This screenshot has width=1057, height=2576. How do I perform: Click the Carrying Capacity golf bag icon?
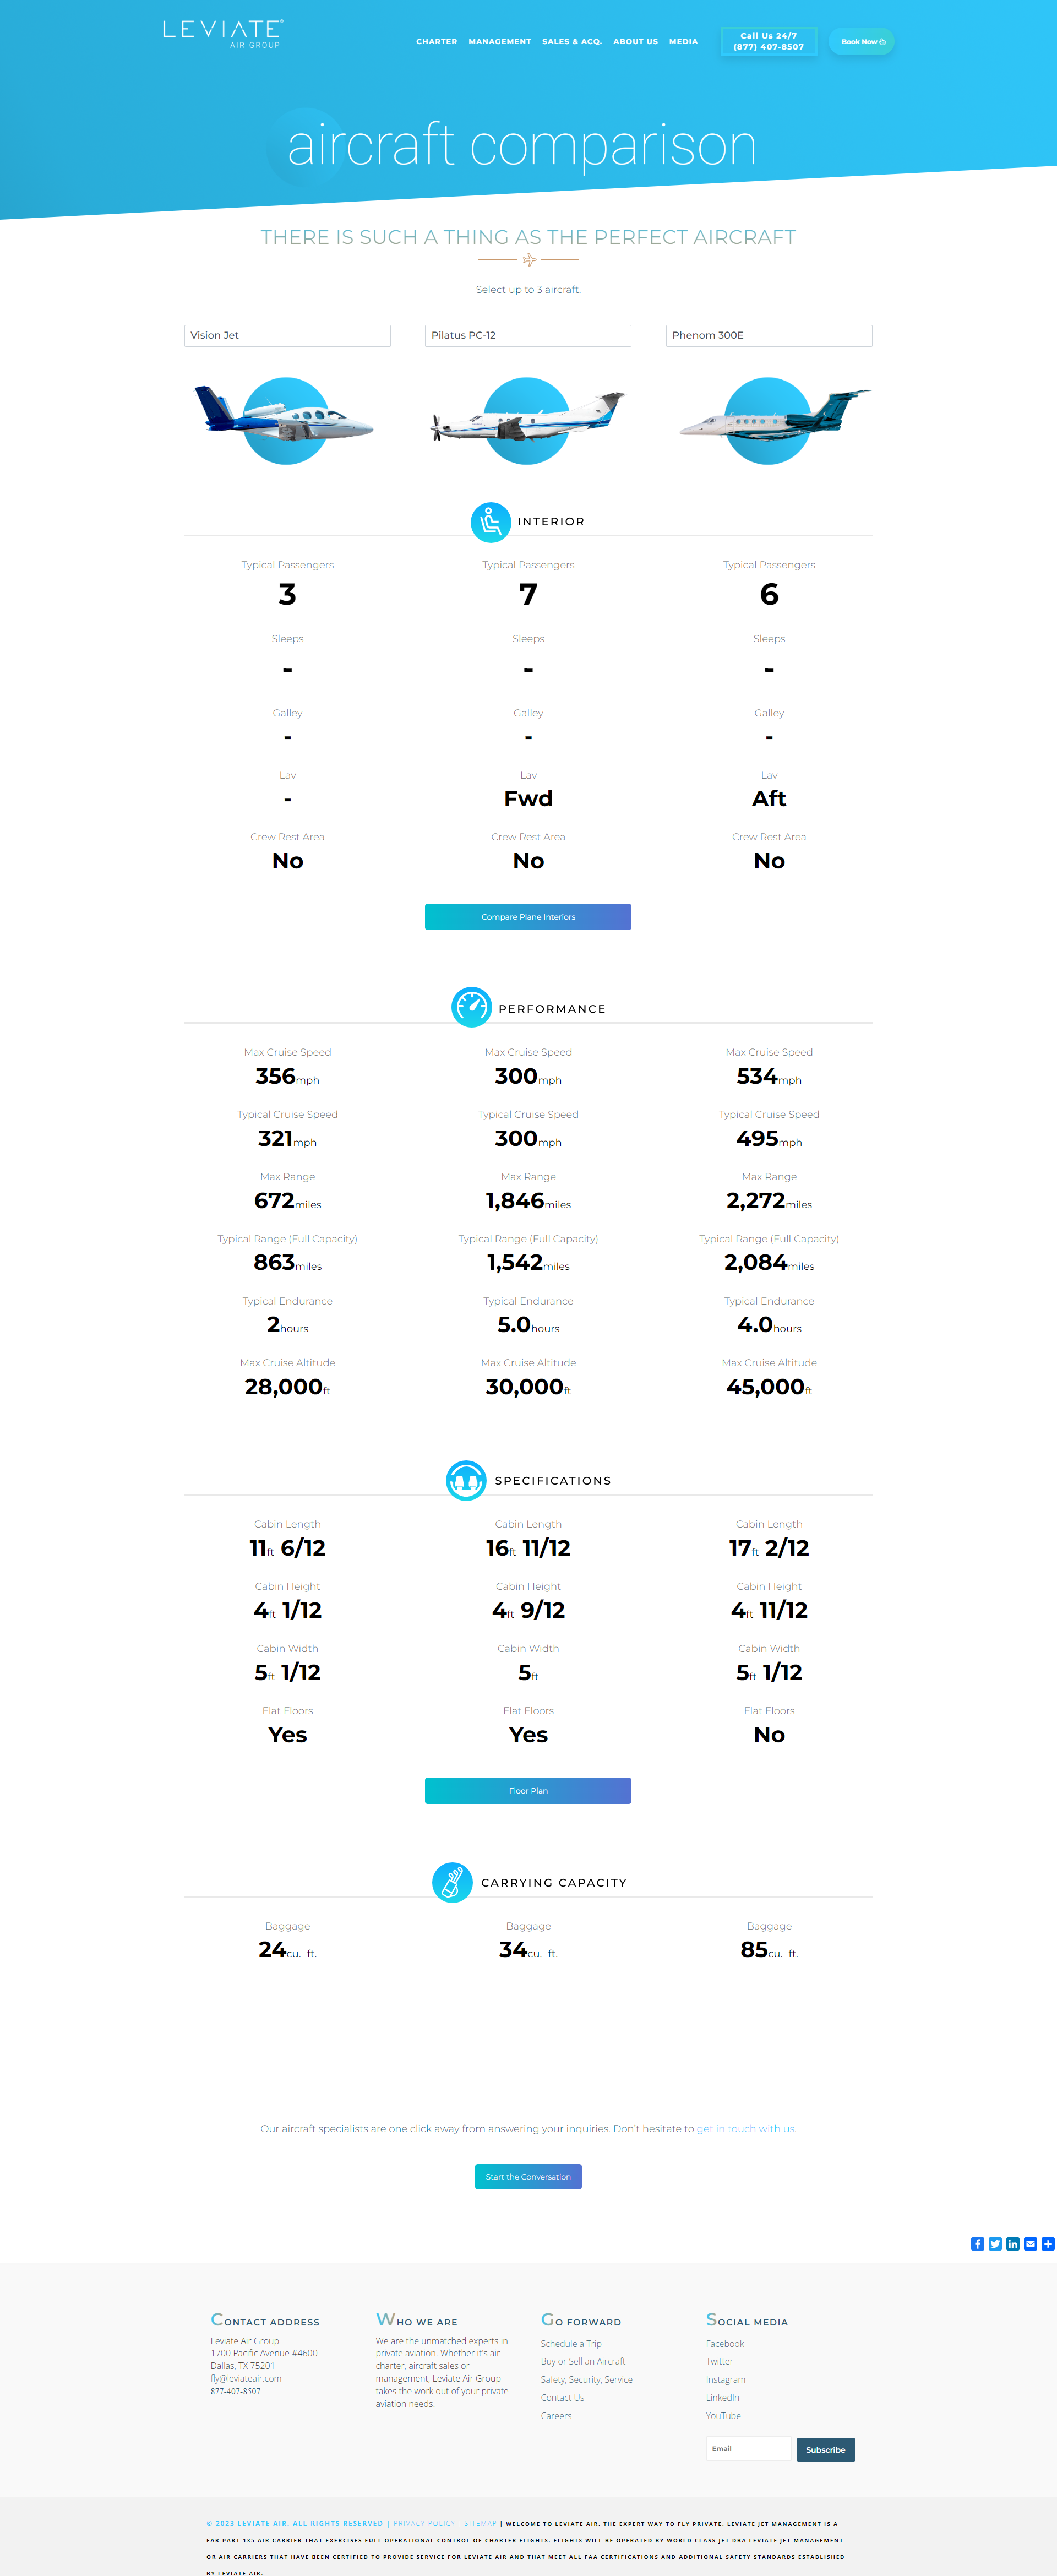coord(452,1882)
